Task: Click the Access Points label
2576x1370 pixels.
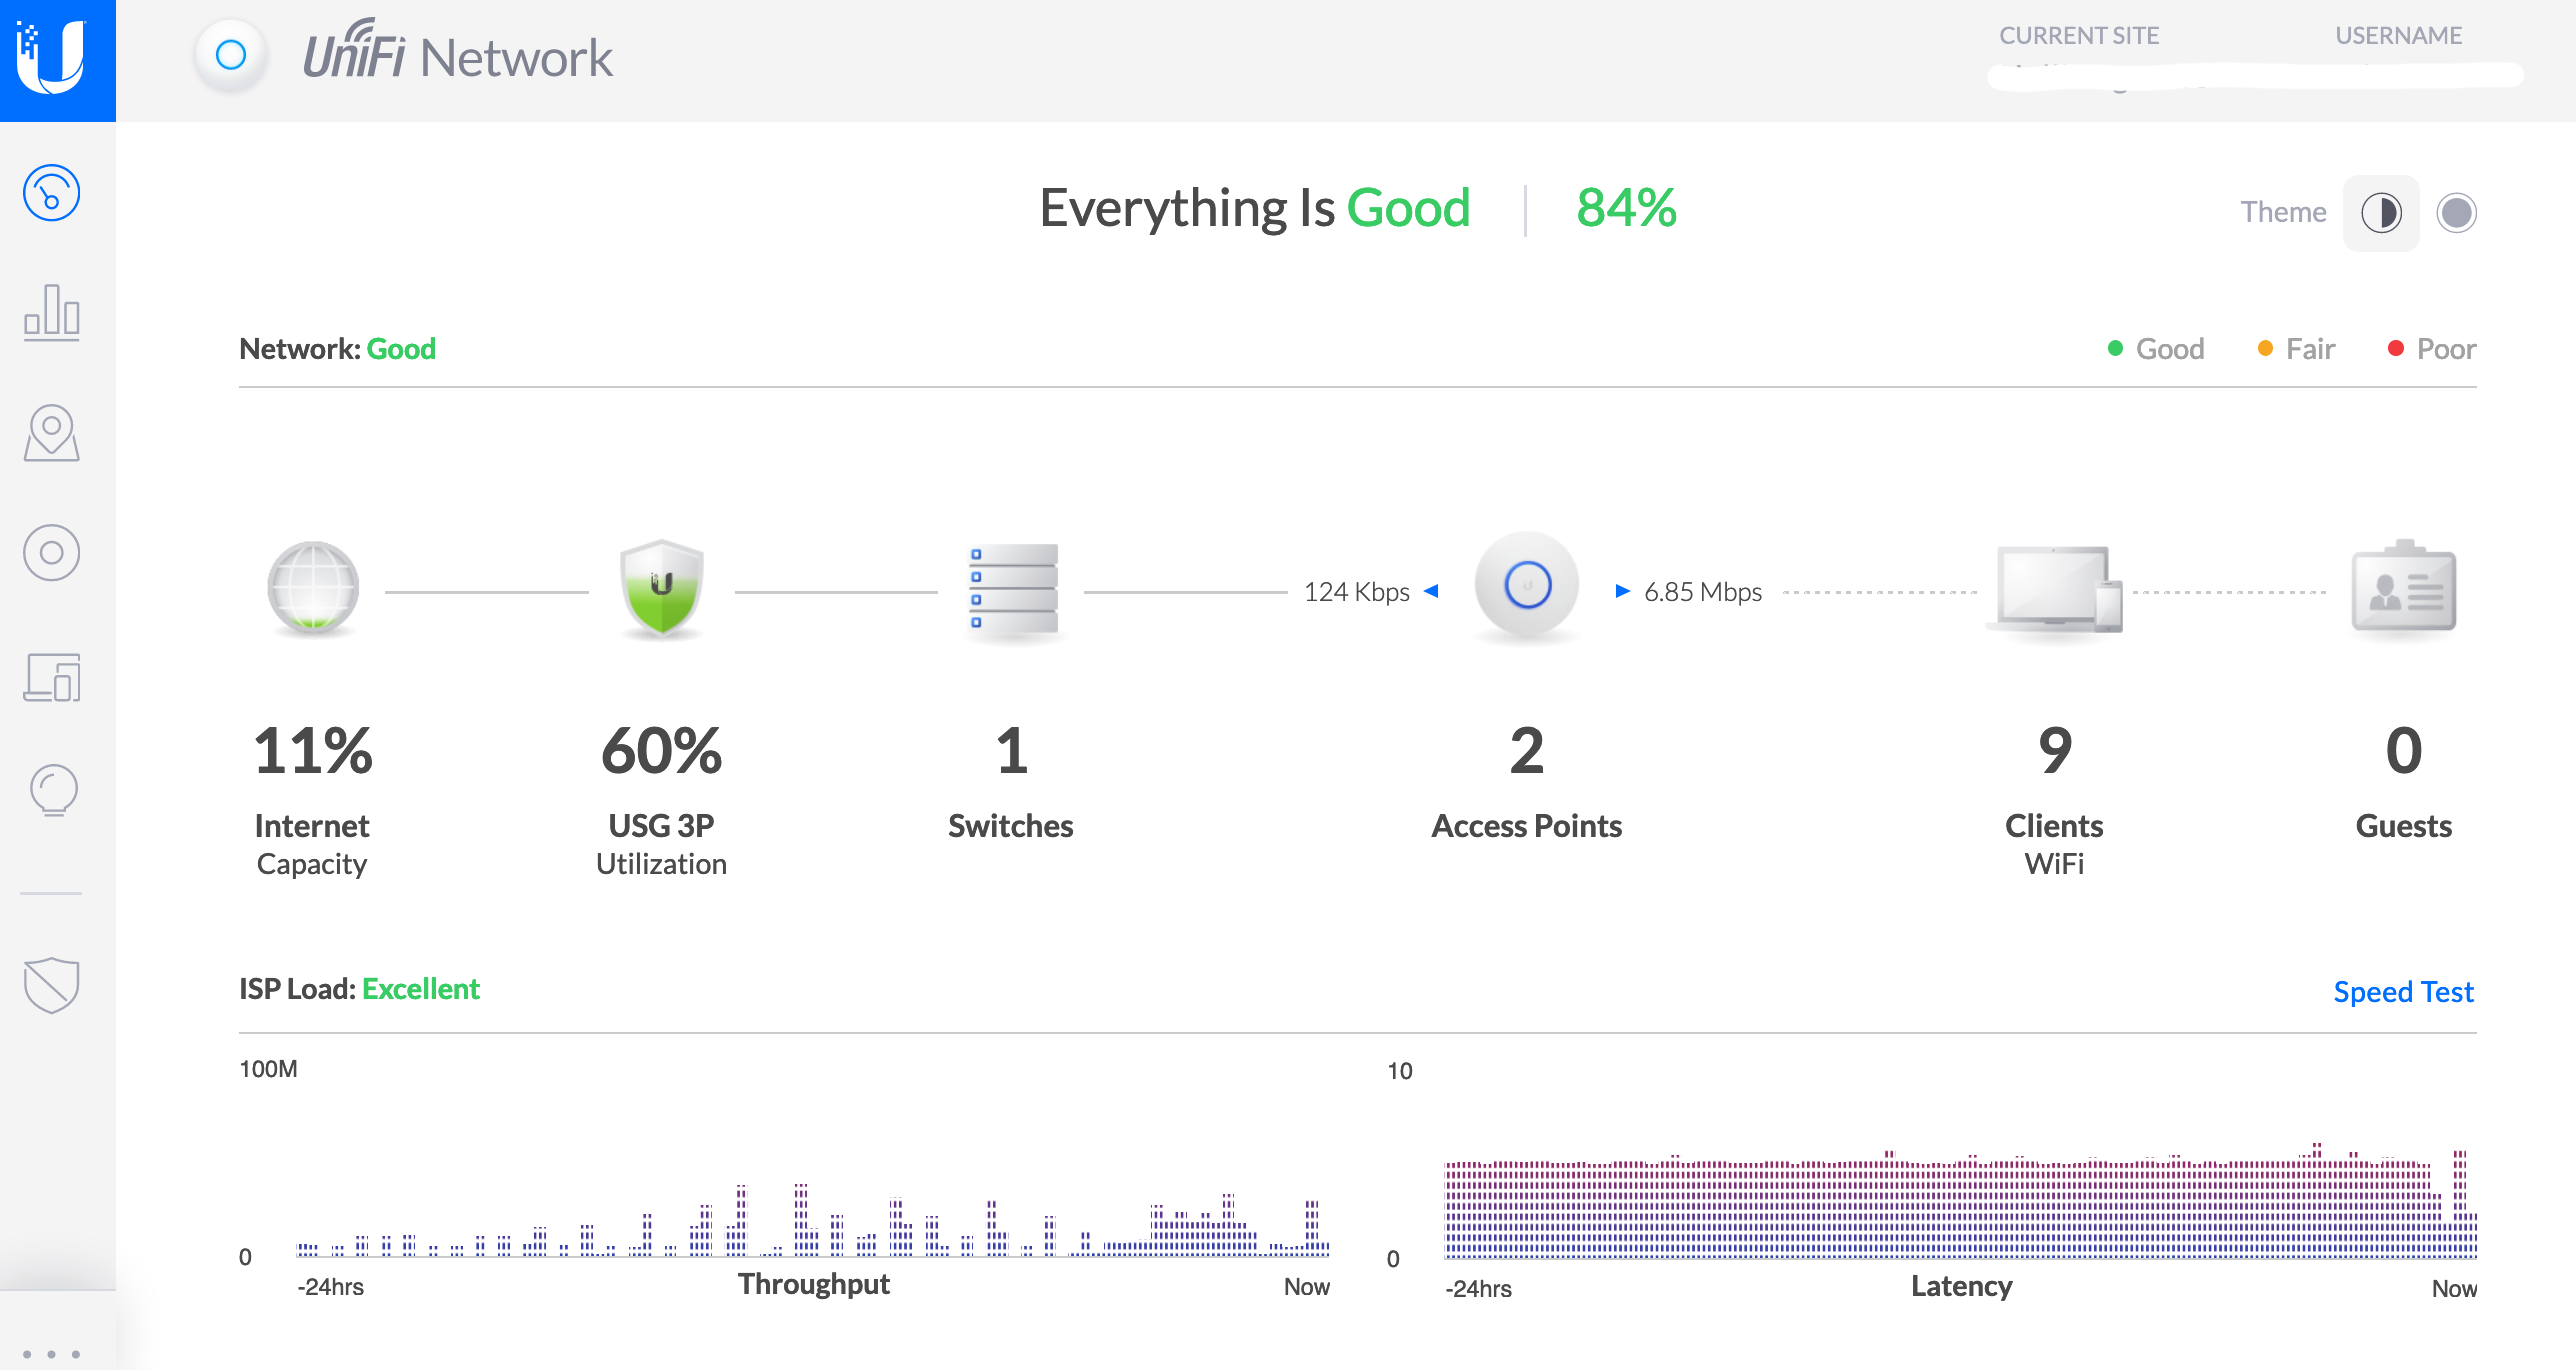Action: tap(1526, 826)
